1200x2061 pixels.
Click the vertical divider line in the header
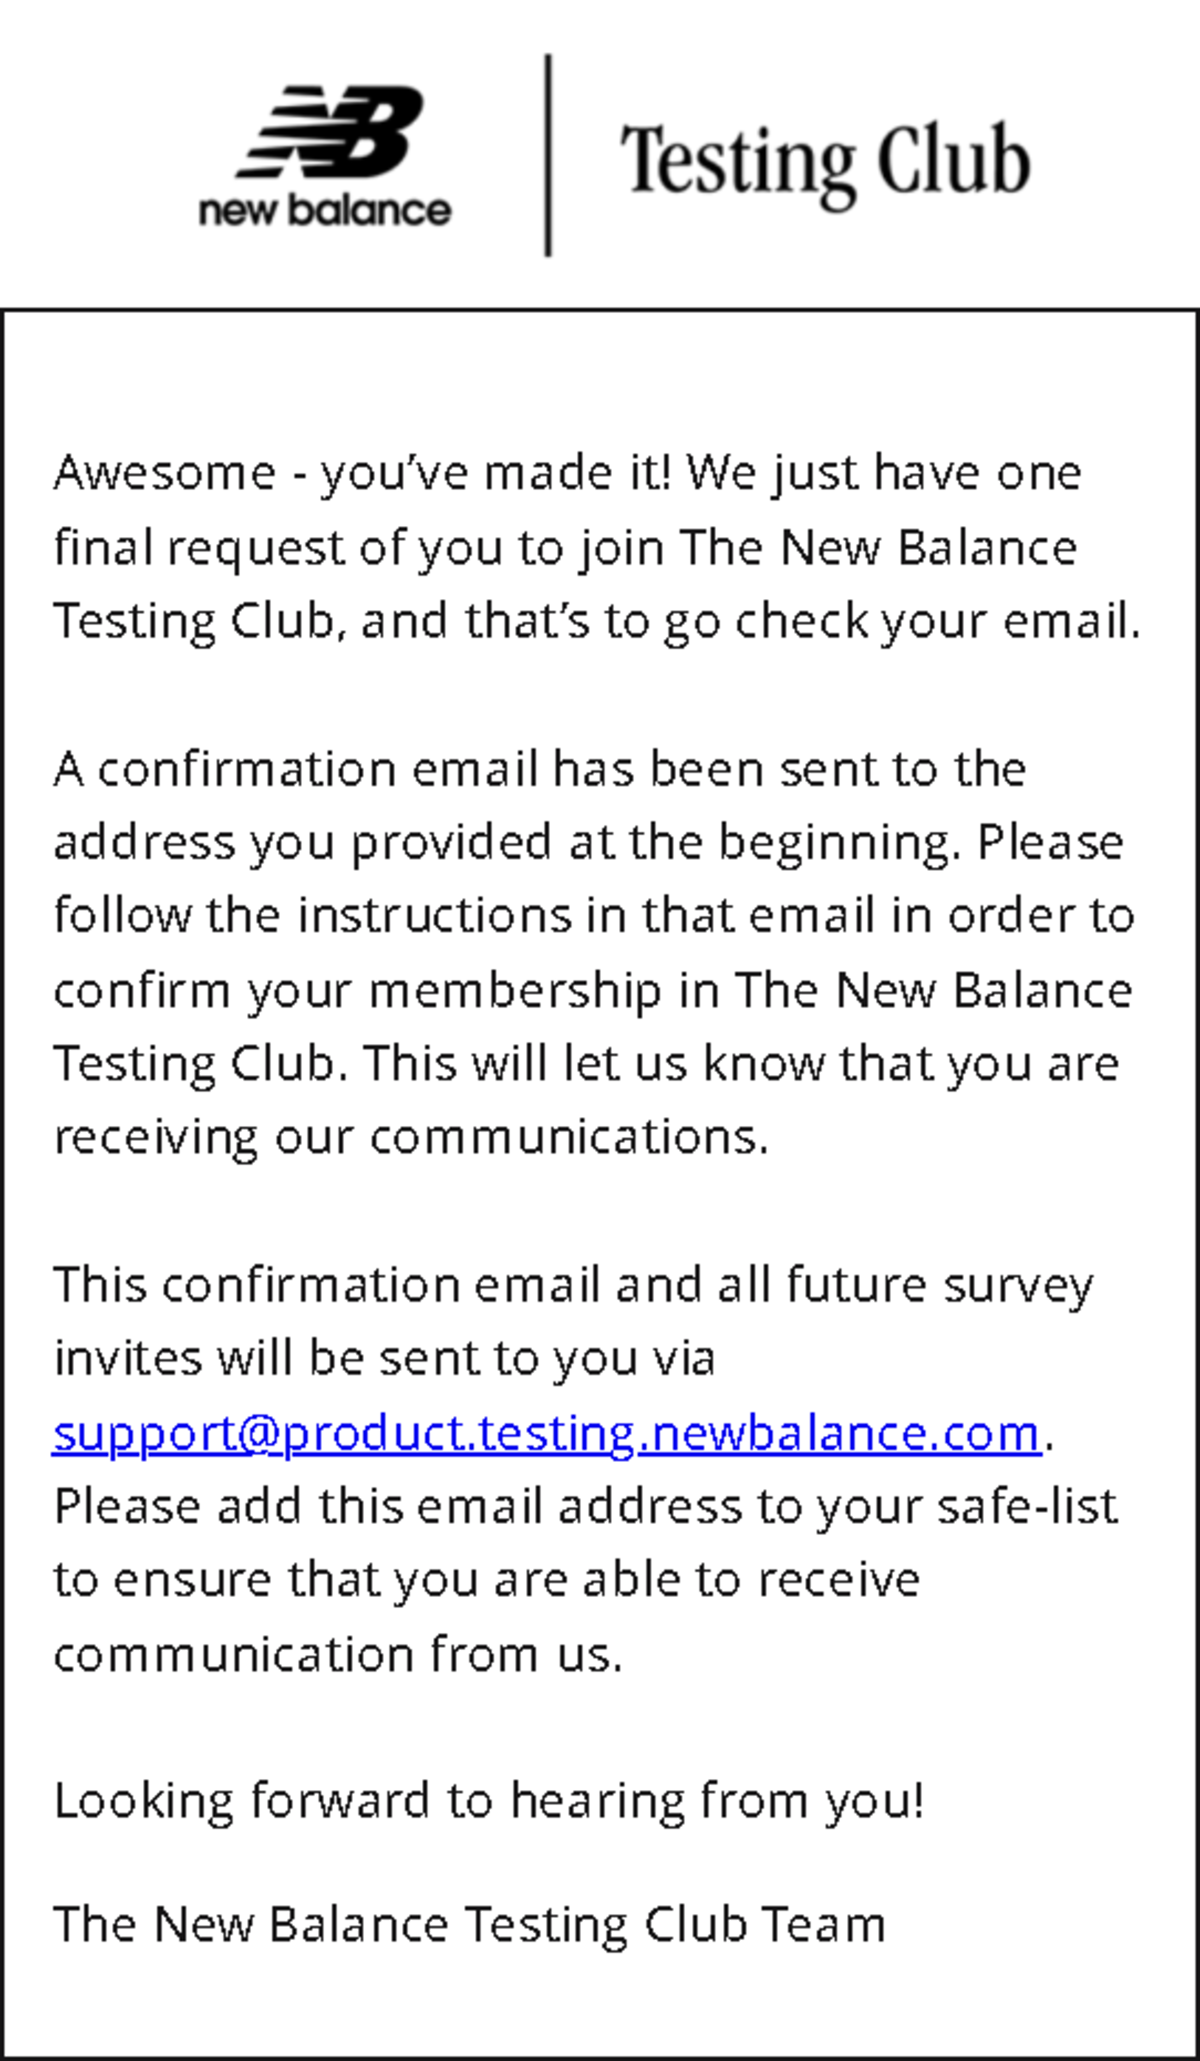click(x=548, y=155)
